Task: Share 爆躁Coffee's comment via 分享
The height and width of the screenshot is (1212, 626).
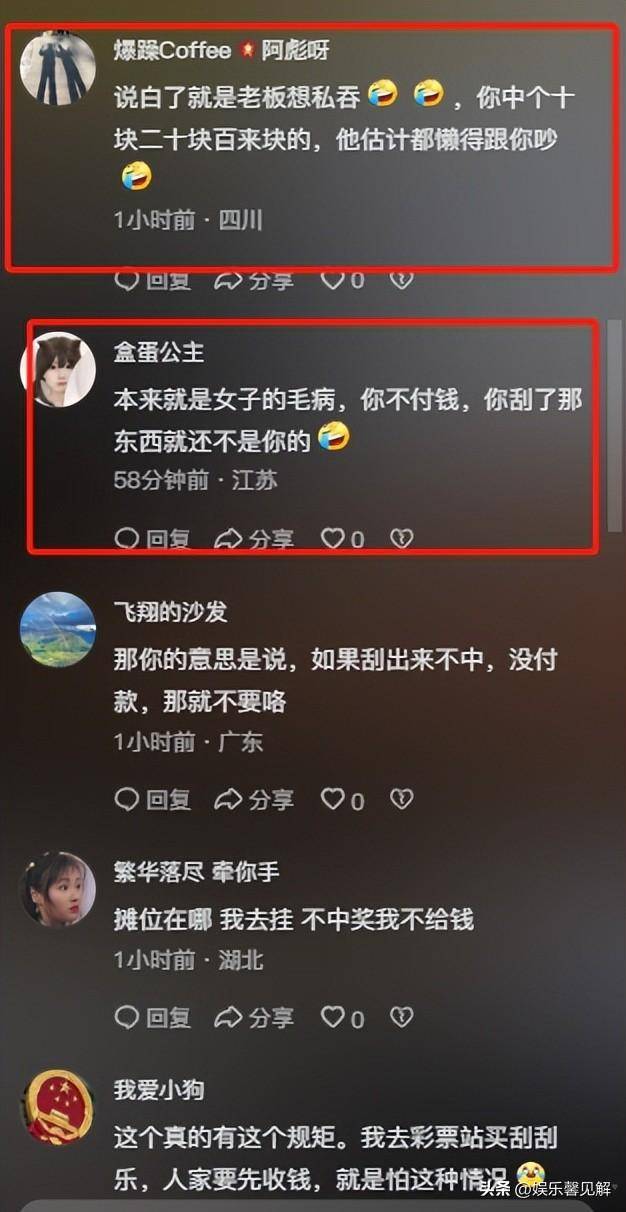Action: coord(254,280)
